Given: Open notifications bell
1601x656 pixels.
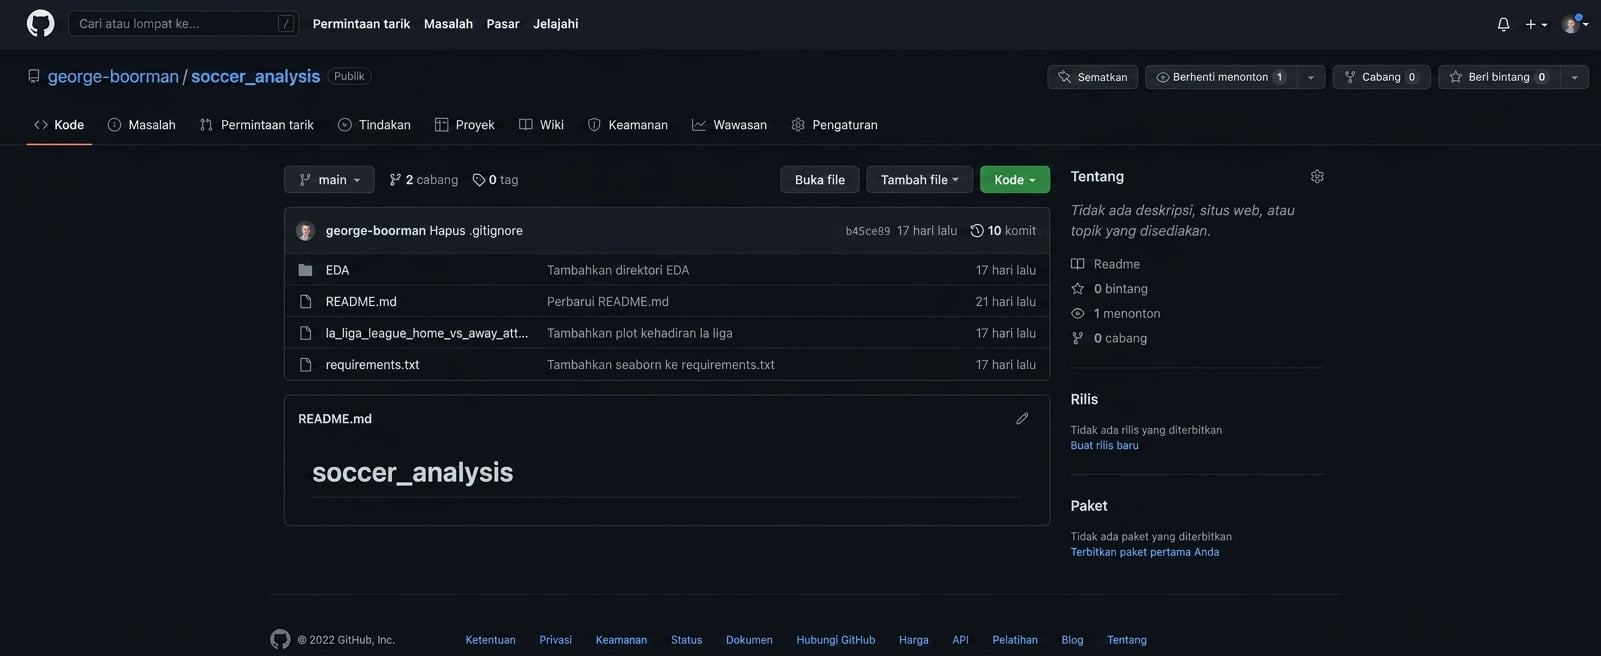Looking at the screenshot, I should coord(1503,24).
